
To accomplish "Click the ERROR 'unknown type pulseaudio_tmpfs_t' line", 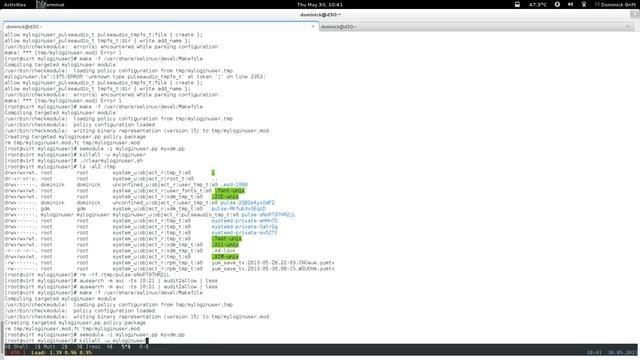I will tap(135, 76).
